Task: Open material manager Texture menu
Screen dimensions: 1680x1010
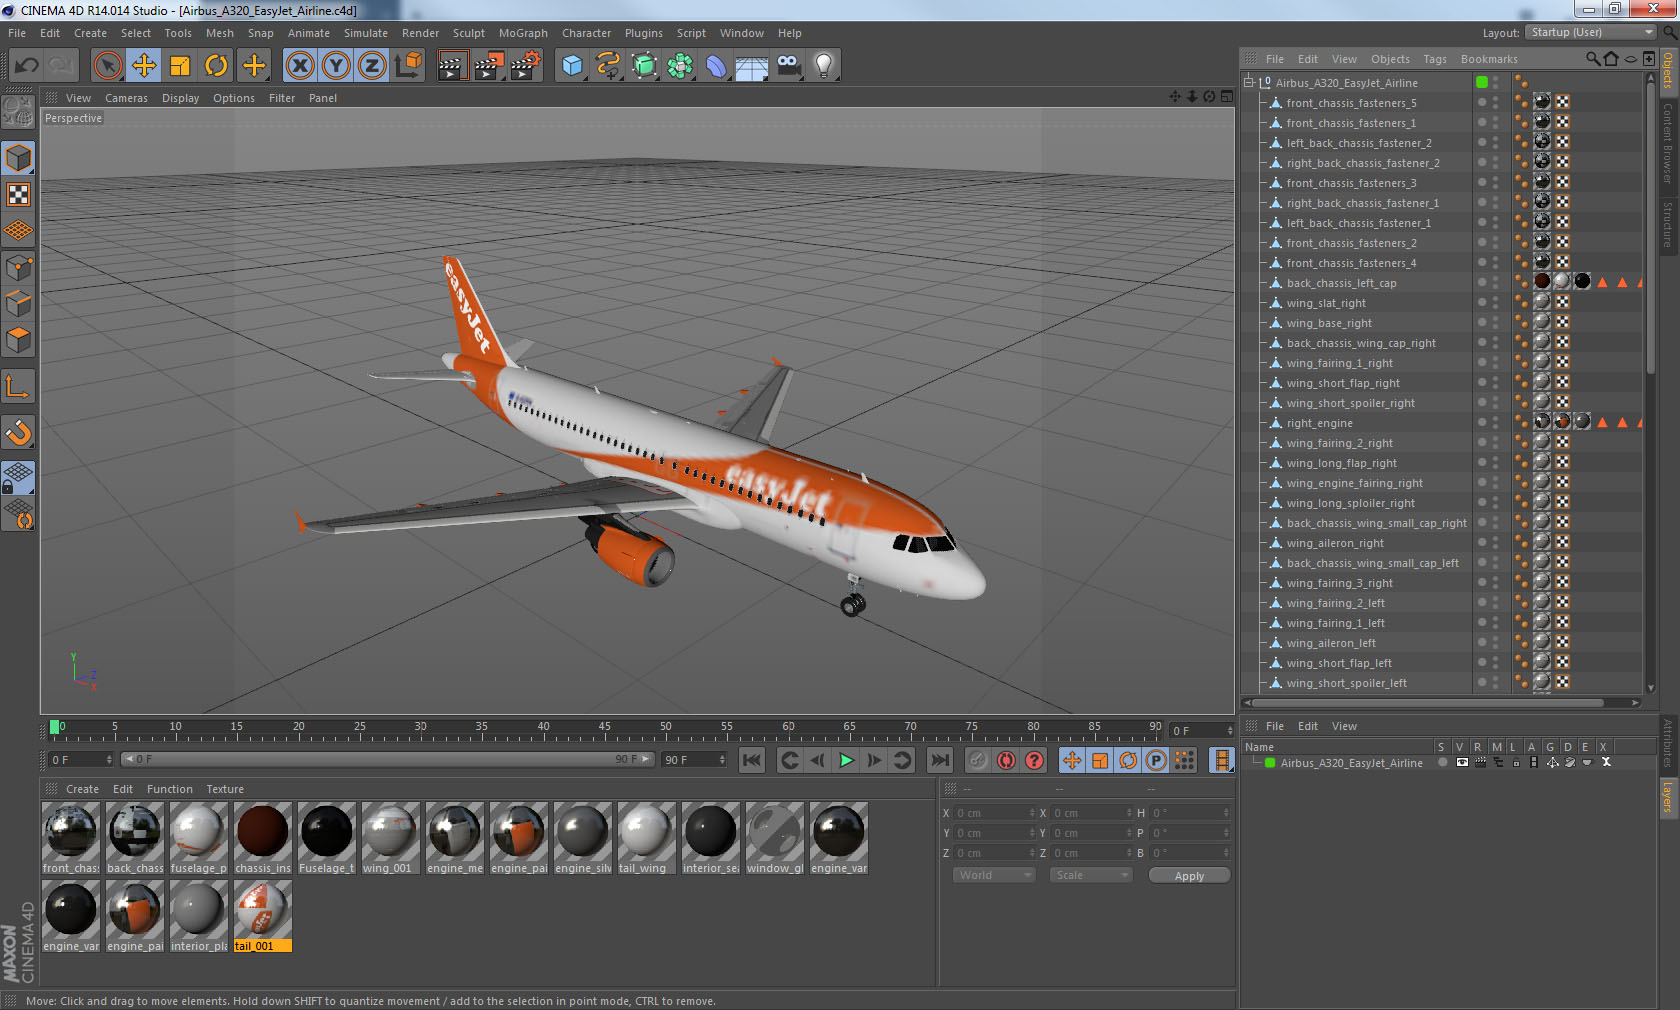Action: tap(225, 789)
